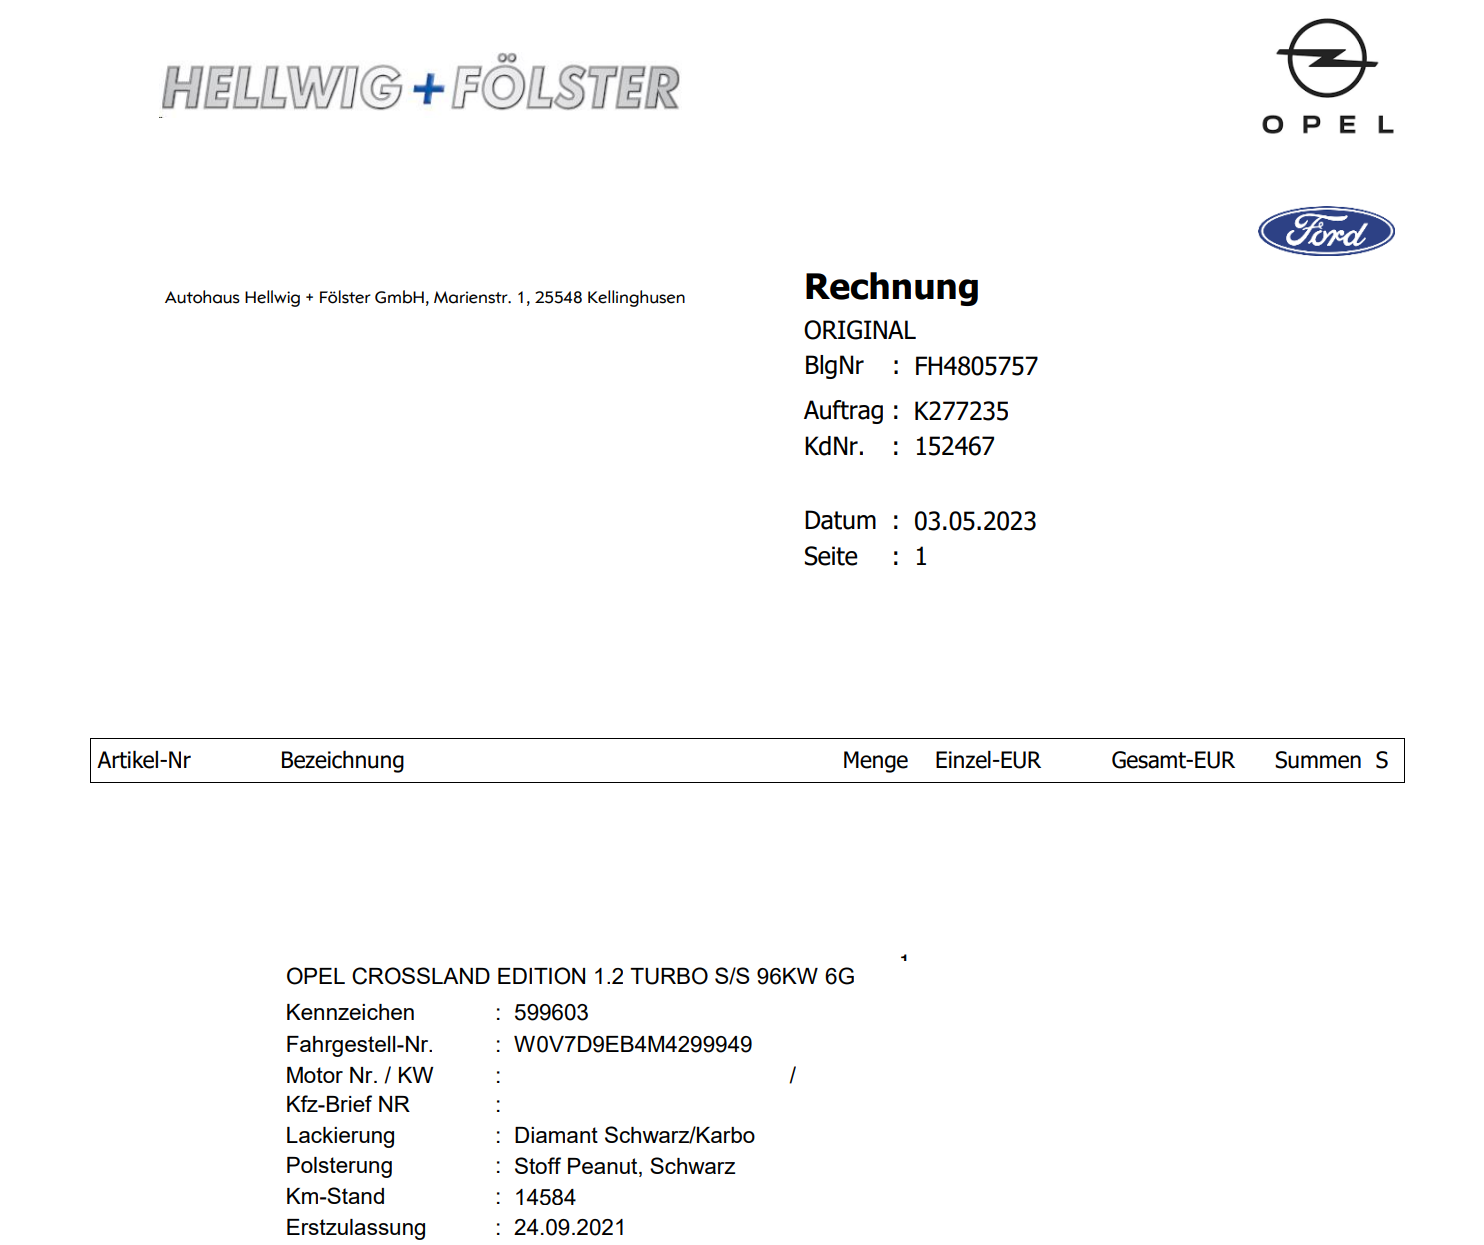Click the Rechnung heading
The width and height of the screenshot is (1484, 1245).
coord(891,287)
